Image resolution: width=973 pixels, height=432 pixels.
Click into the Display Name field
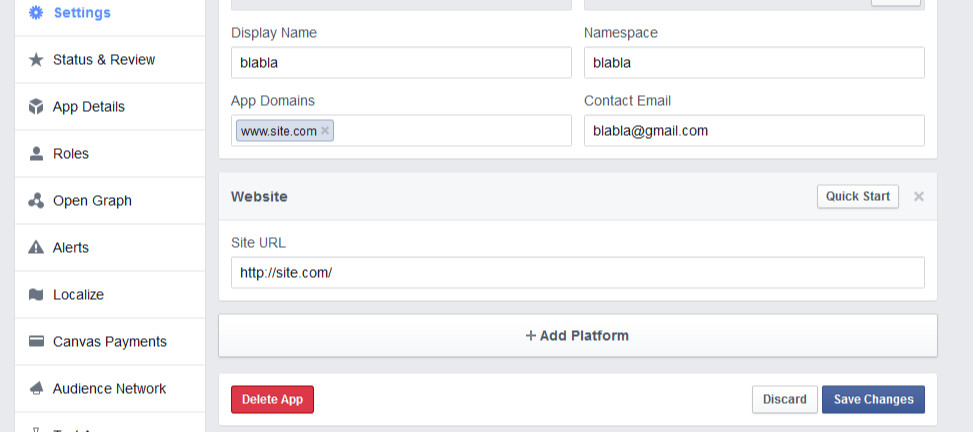click(x=401, y=63)
